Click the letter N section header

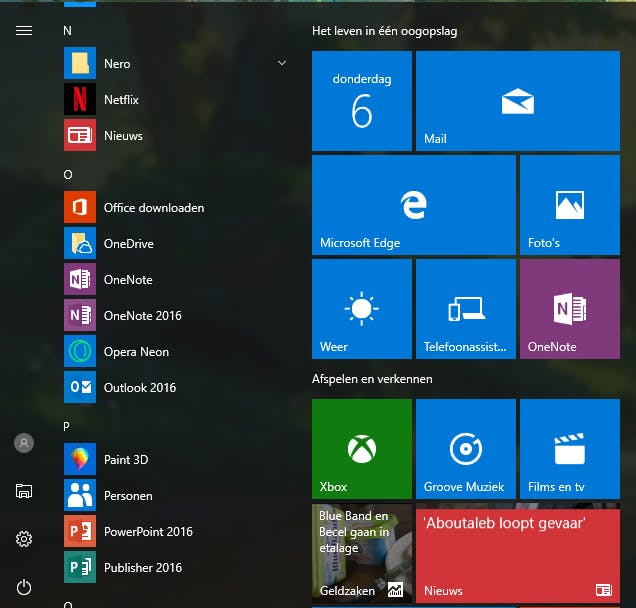click(x=68, y=31)
